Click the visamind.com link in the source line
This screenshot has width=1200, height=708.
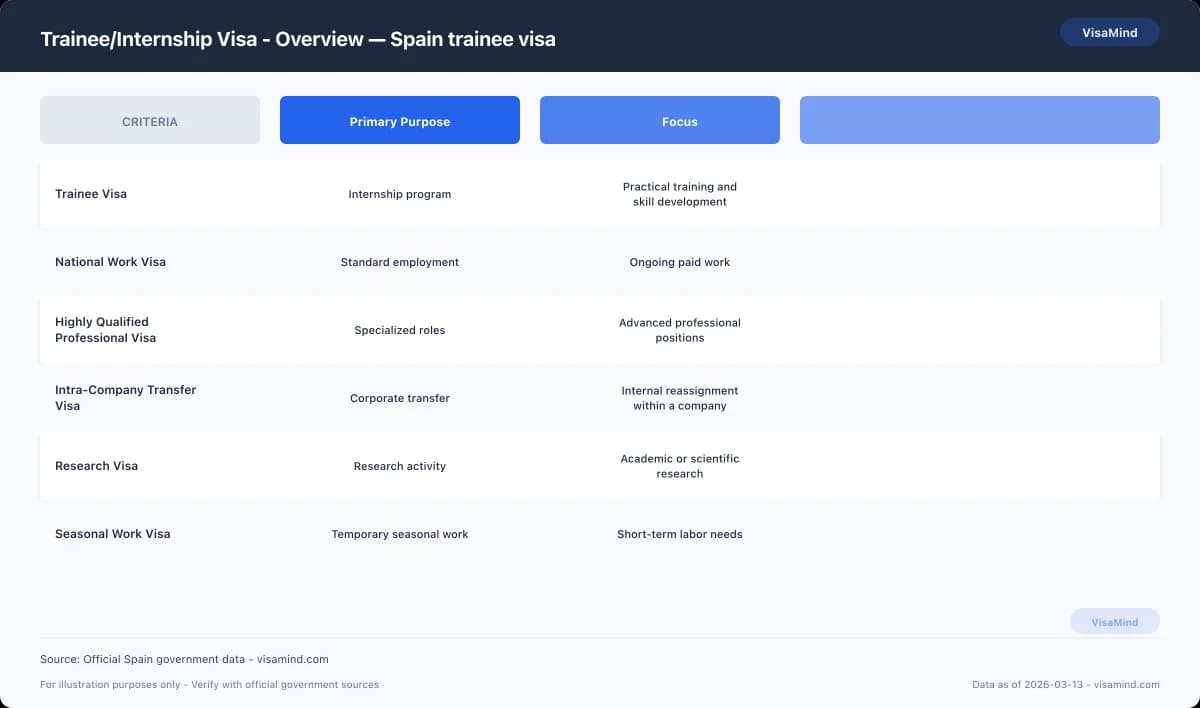[292, 659]
